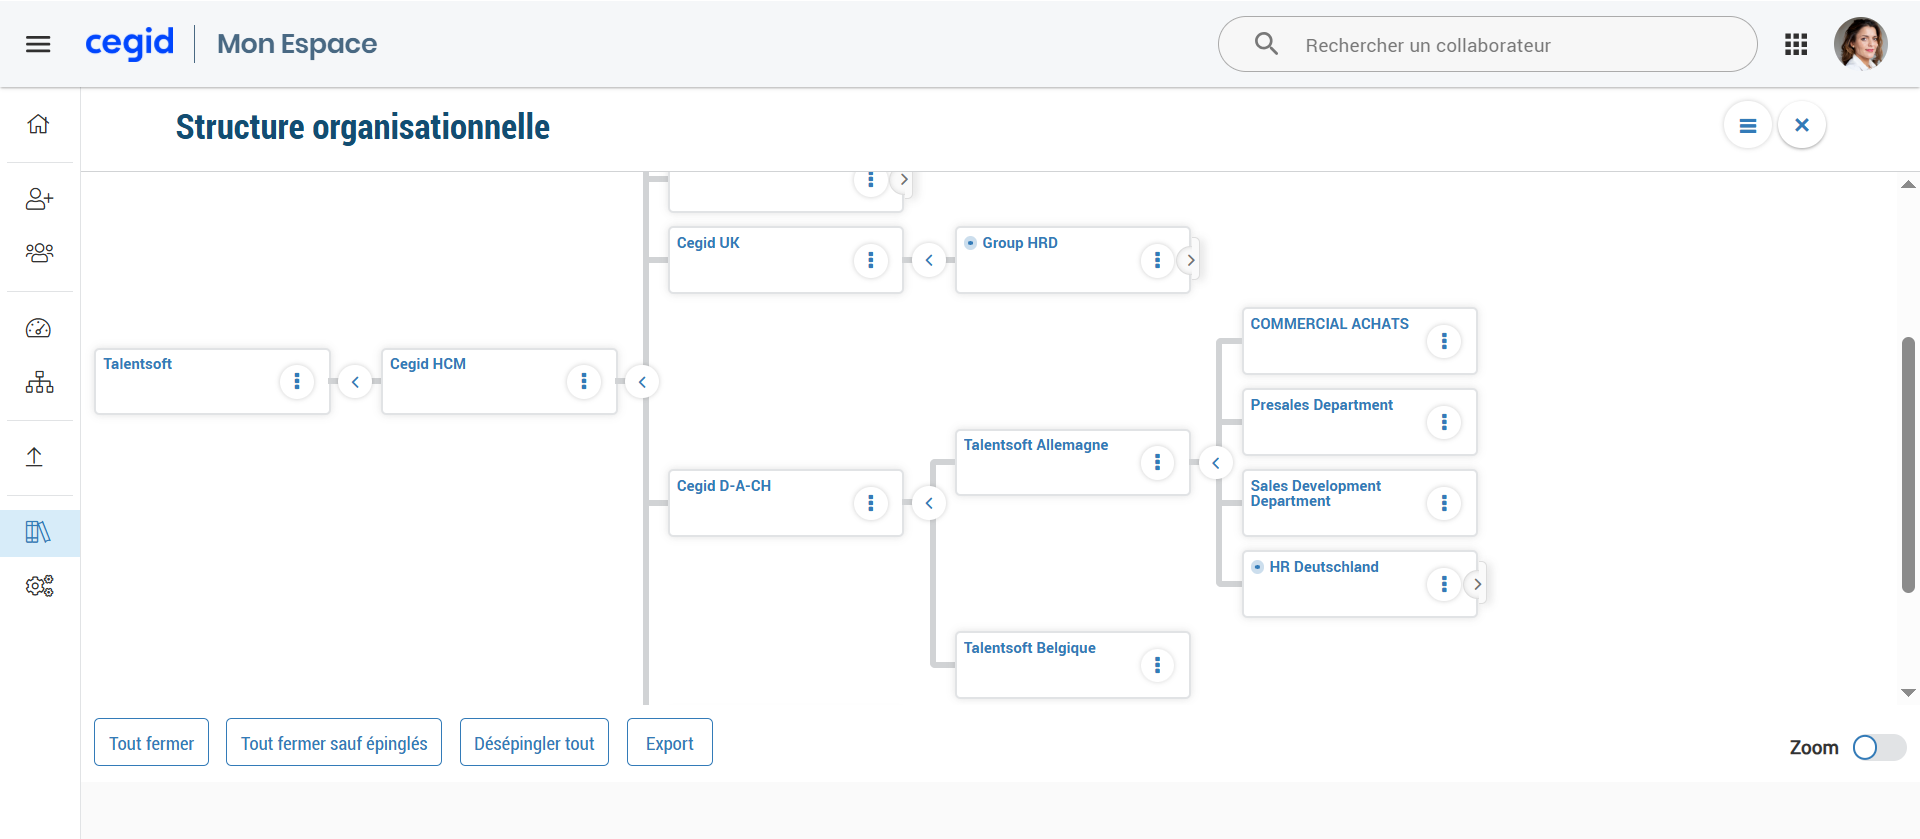
Task: Click the Export button
Action: (669, 743)
